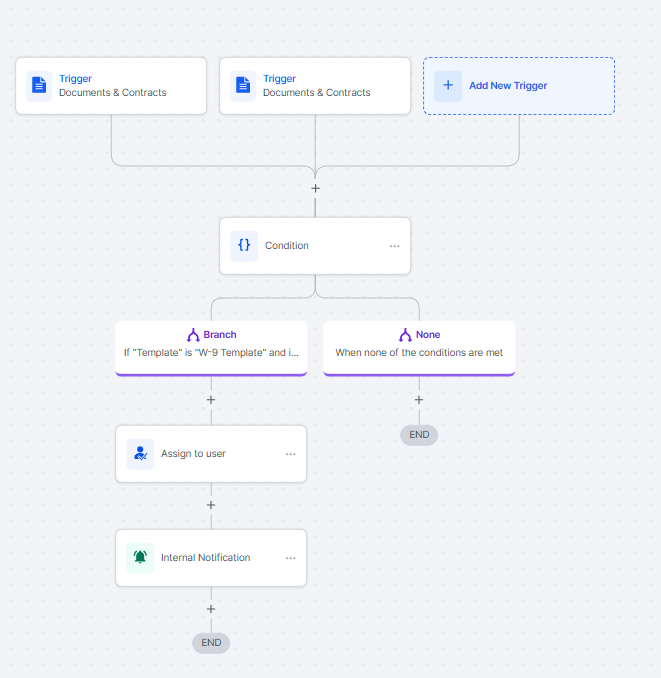Open the Internal Notification three-dot menu

coord(291,558)
